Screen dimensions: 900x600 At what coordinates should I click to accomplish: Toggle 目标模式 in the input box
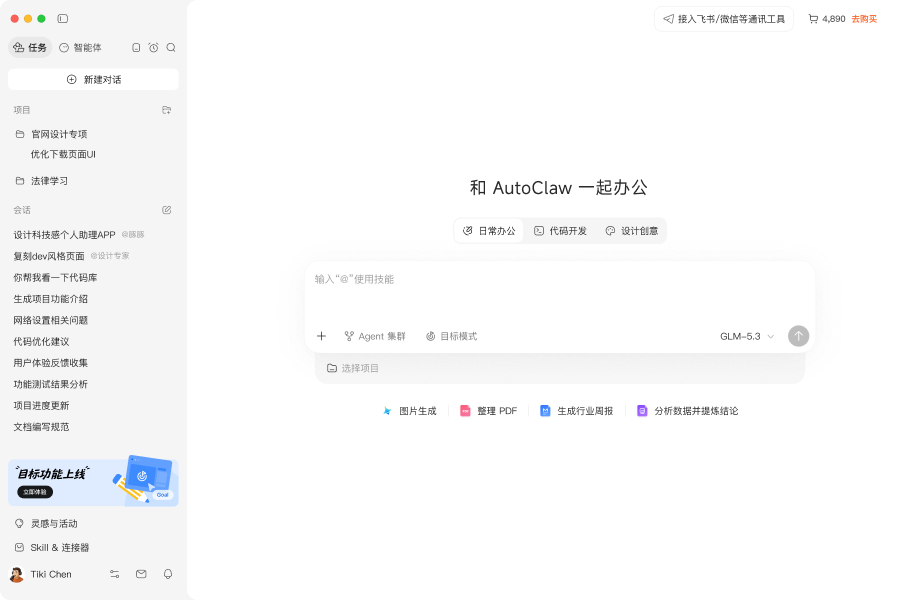pyautogui.click(x=451, y=336)
